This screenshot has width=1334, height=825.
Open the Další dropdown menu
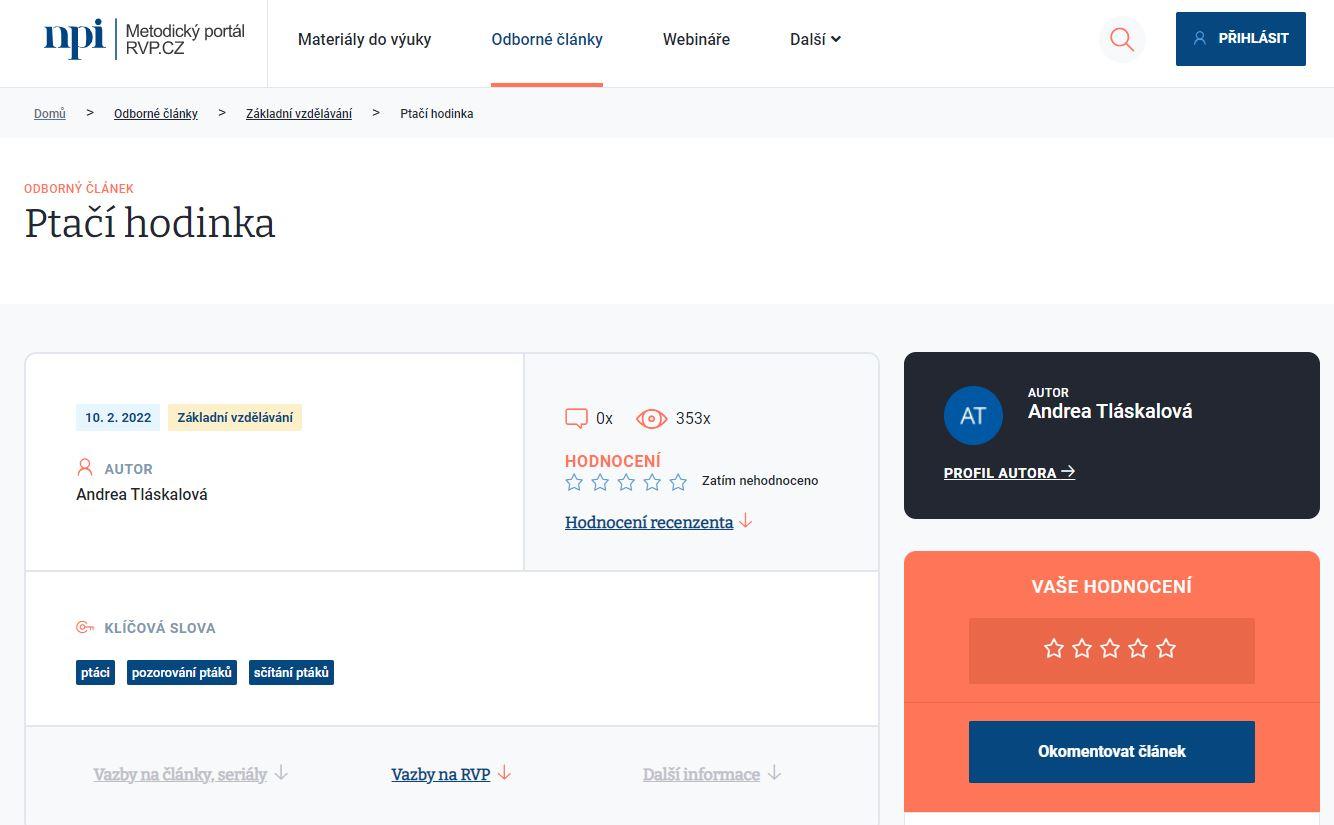(815, 40)
